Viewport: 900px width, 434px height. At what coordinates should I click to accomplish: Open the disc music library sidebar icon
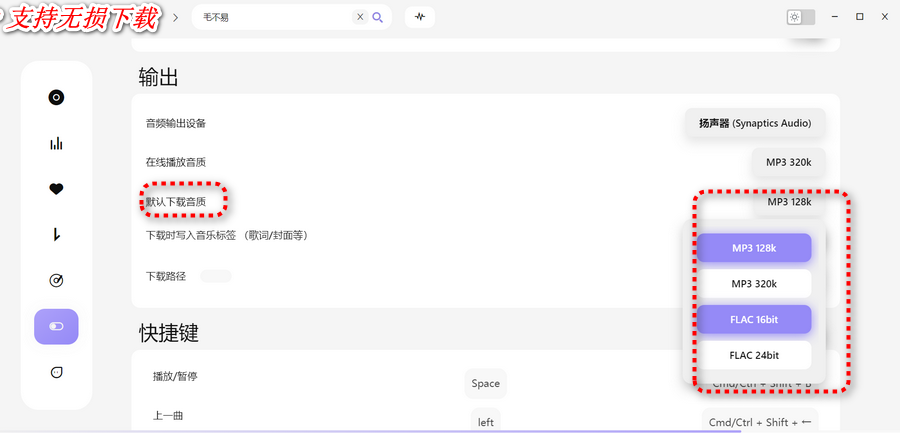(56, 97)
